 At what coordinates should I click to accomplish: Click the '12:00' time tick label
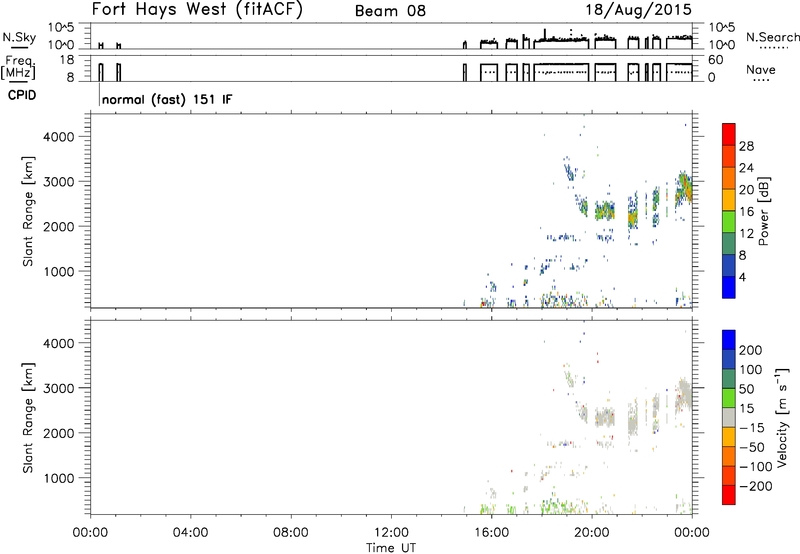click(x=391, y=533)
